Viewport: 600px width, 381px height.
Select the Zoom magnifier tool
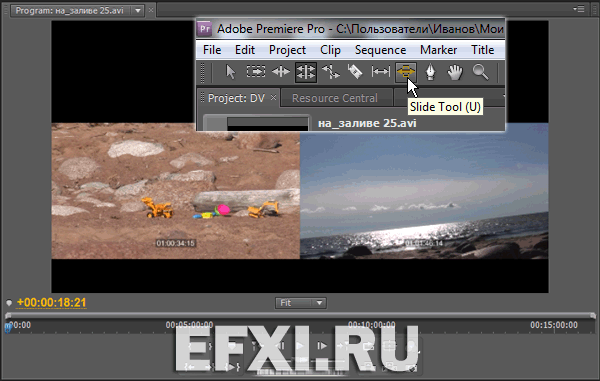(480, 72)
